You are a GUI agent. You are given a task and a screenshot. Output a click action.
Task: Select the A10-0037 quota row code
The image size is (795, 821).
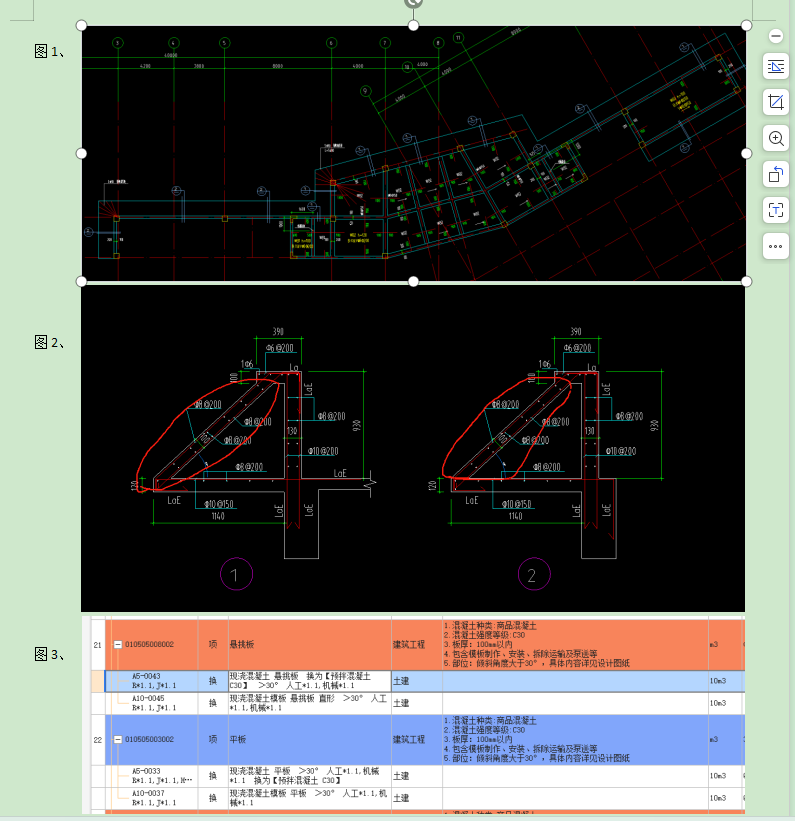click(x=148, y=793)
